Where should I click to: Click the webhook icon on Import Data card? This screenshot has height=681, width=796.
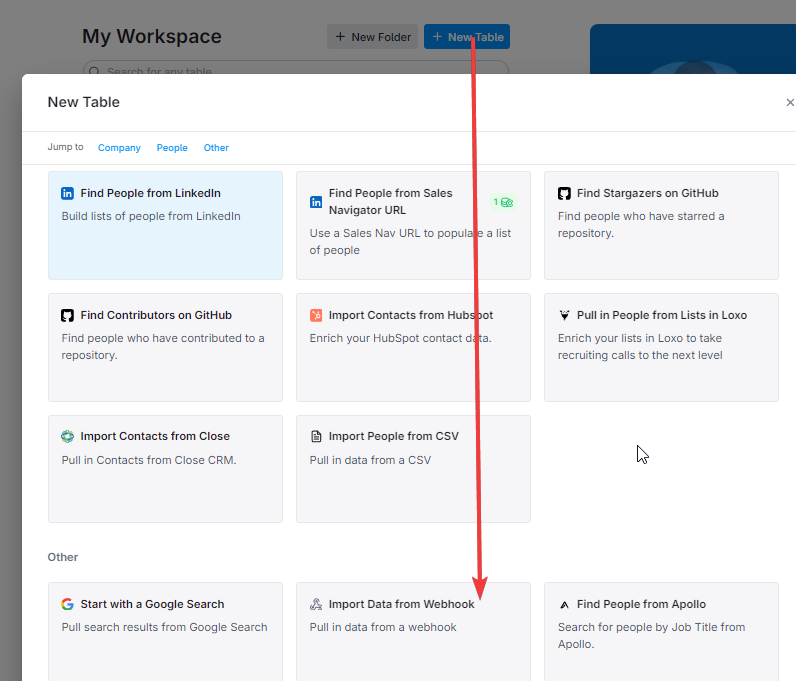[x=316, y=605]
